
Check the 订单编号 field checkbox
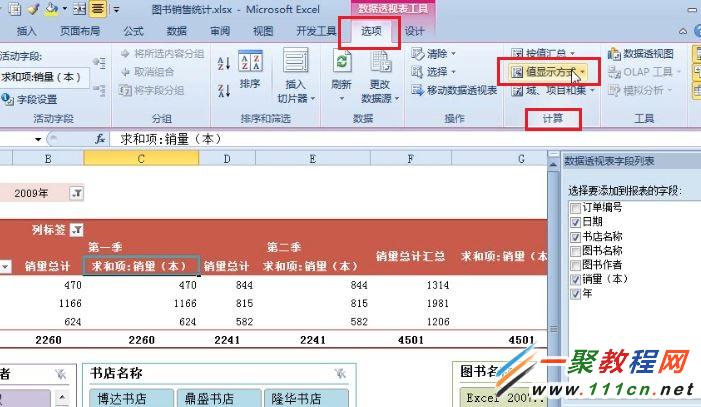[575, 208]
